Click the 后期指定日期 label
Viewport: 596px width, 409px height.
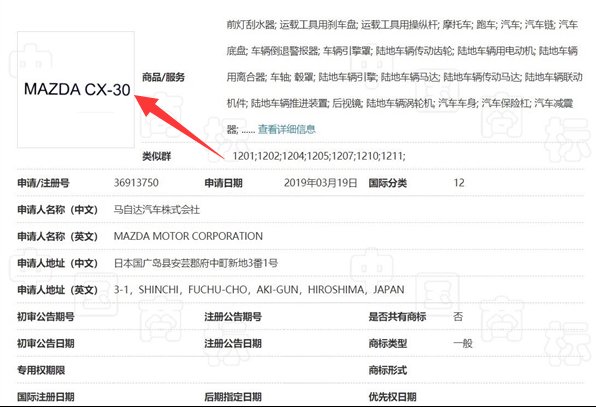point(233,397)
